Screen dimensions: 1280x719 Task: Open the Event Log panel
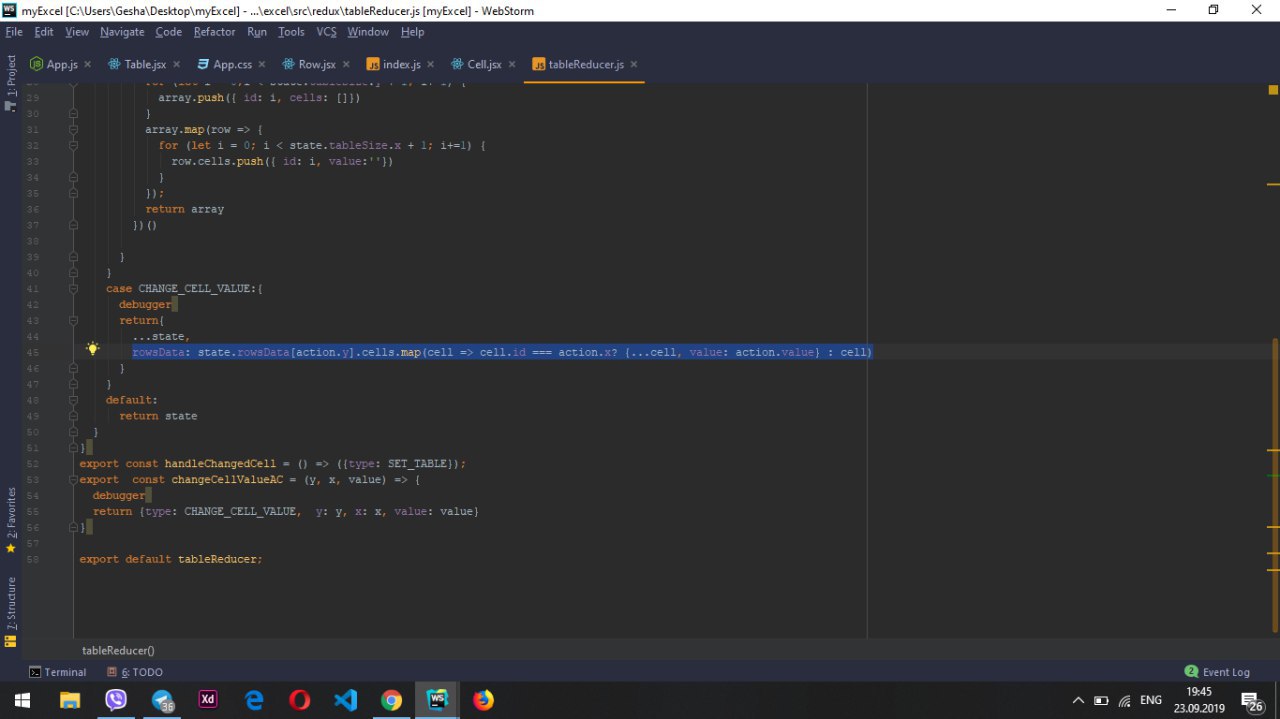(x=1217, y=672)
